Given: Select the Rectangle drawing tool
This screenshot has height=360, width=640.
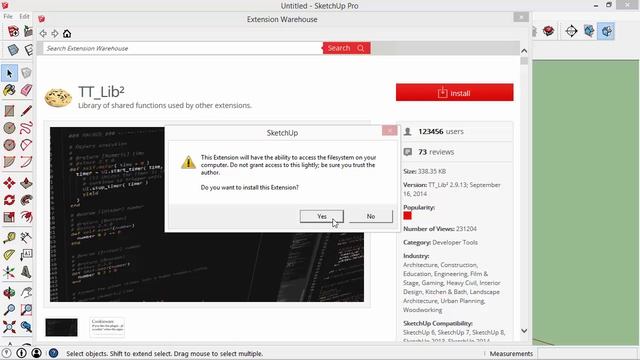Looking at the screenshot, I should pyautogui.click(x=9, y=111).
